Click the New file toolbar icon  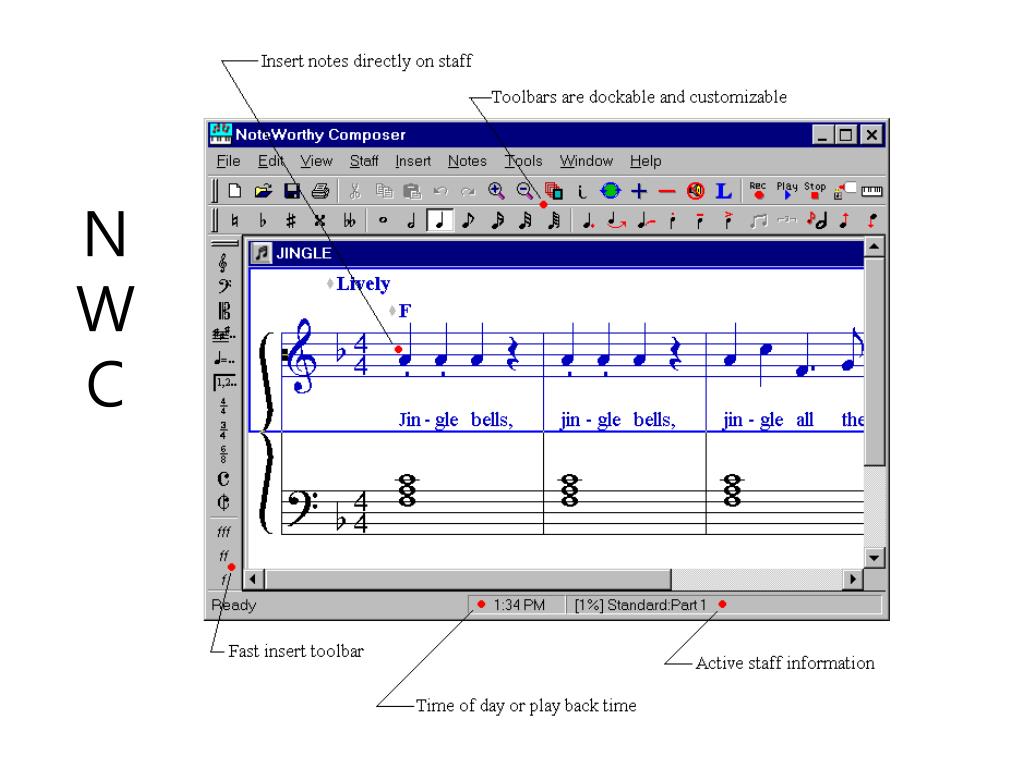[235, 191]
